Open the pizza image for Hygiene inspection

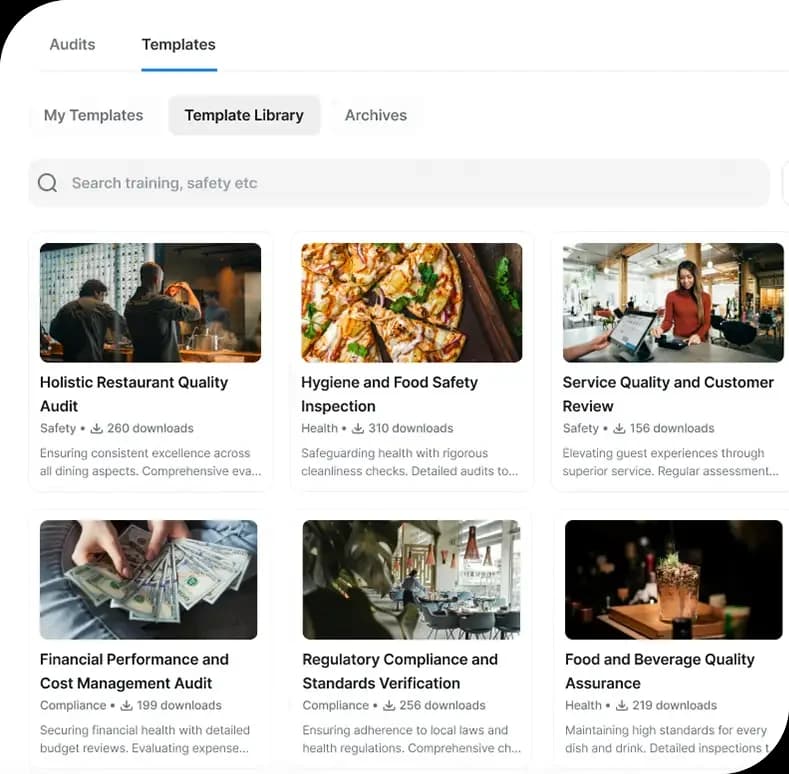tap(412, 302)
